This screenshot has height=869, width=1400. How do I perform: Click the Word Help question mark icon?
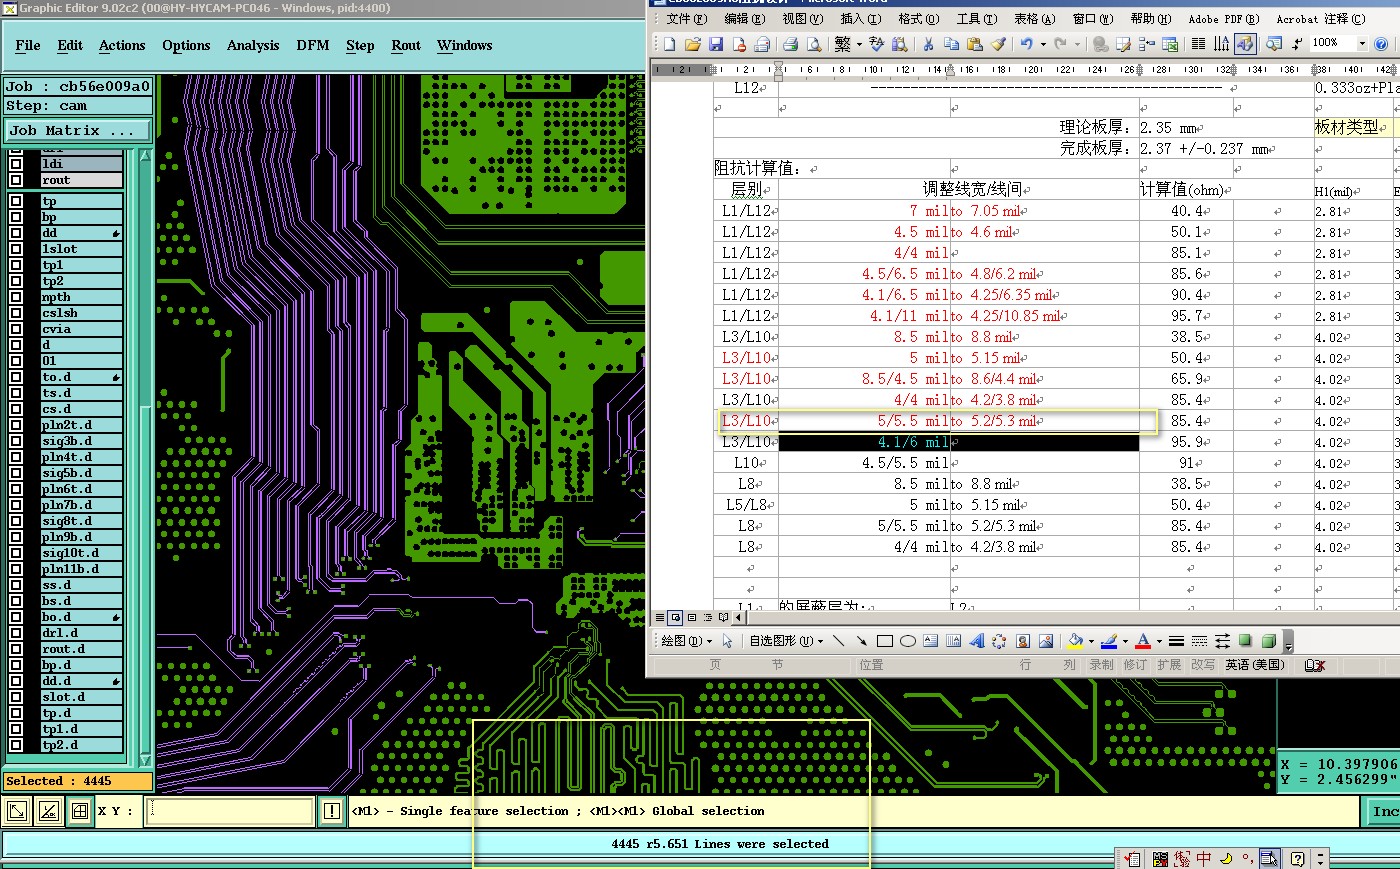[x=1381, y=44]
